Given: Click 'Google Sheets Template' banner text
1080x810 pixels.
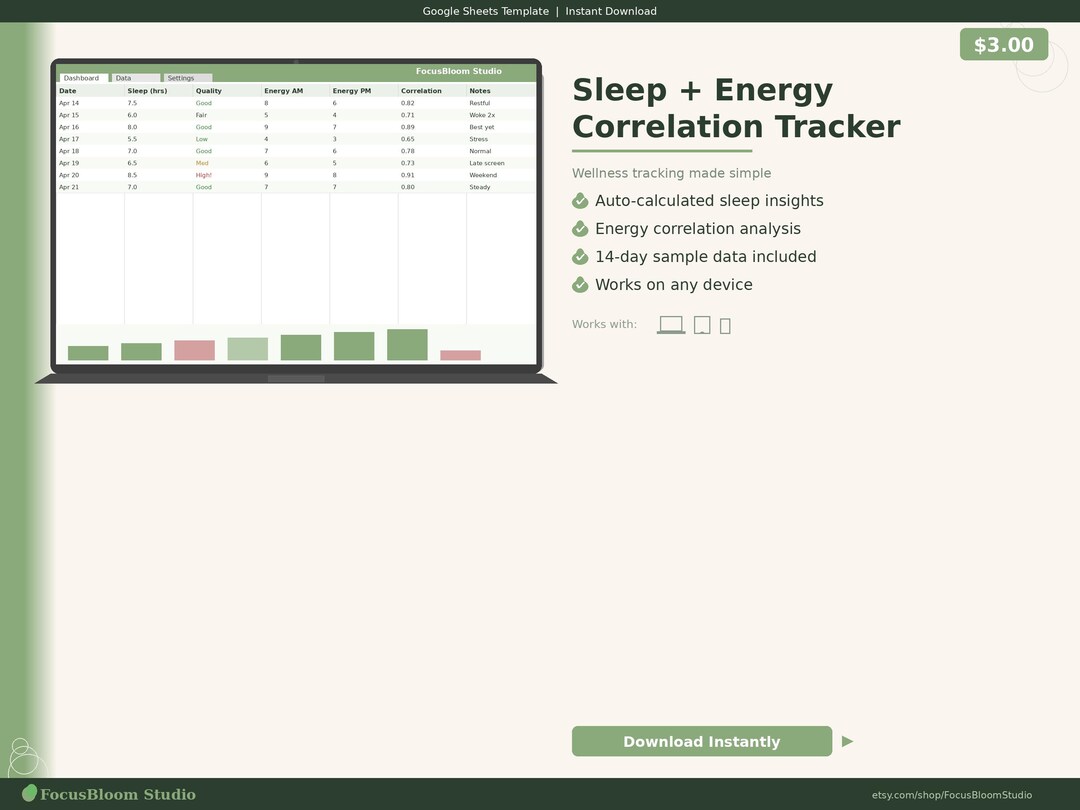Looking at the screenshot, I should coord(486,11).
